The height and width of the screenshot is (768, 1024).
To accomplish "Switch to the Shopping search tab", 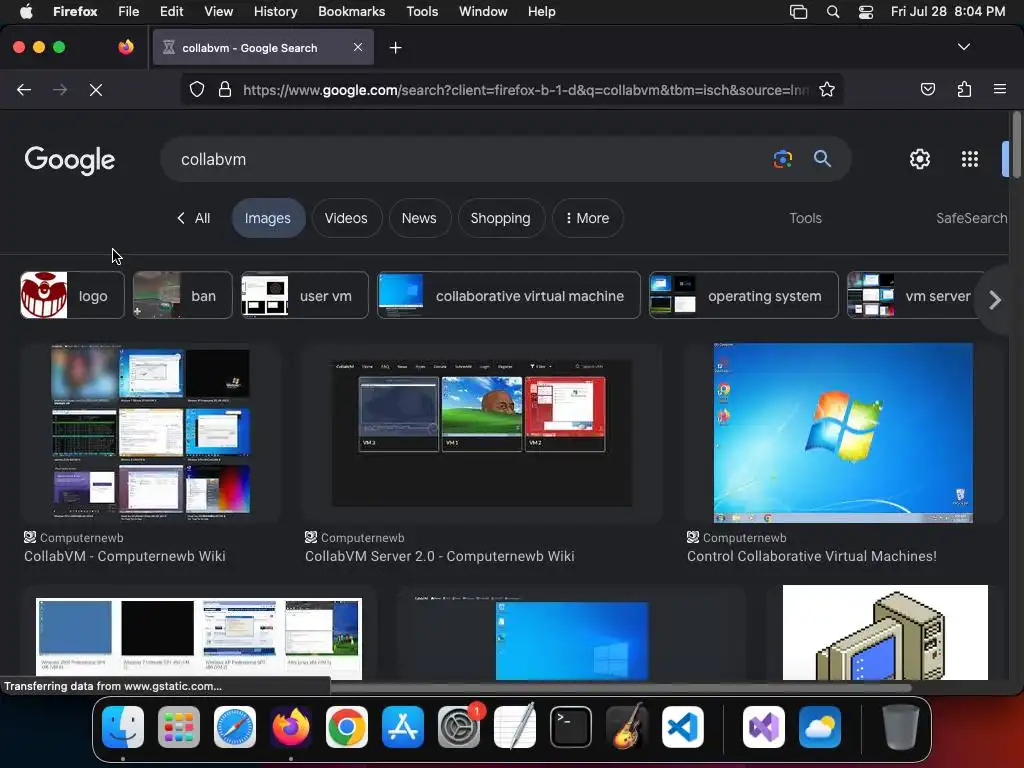I will (500, 218).
